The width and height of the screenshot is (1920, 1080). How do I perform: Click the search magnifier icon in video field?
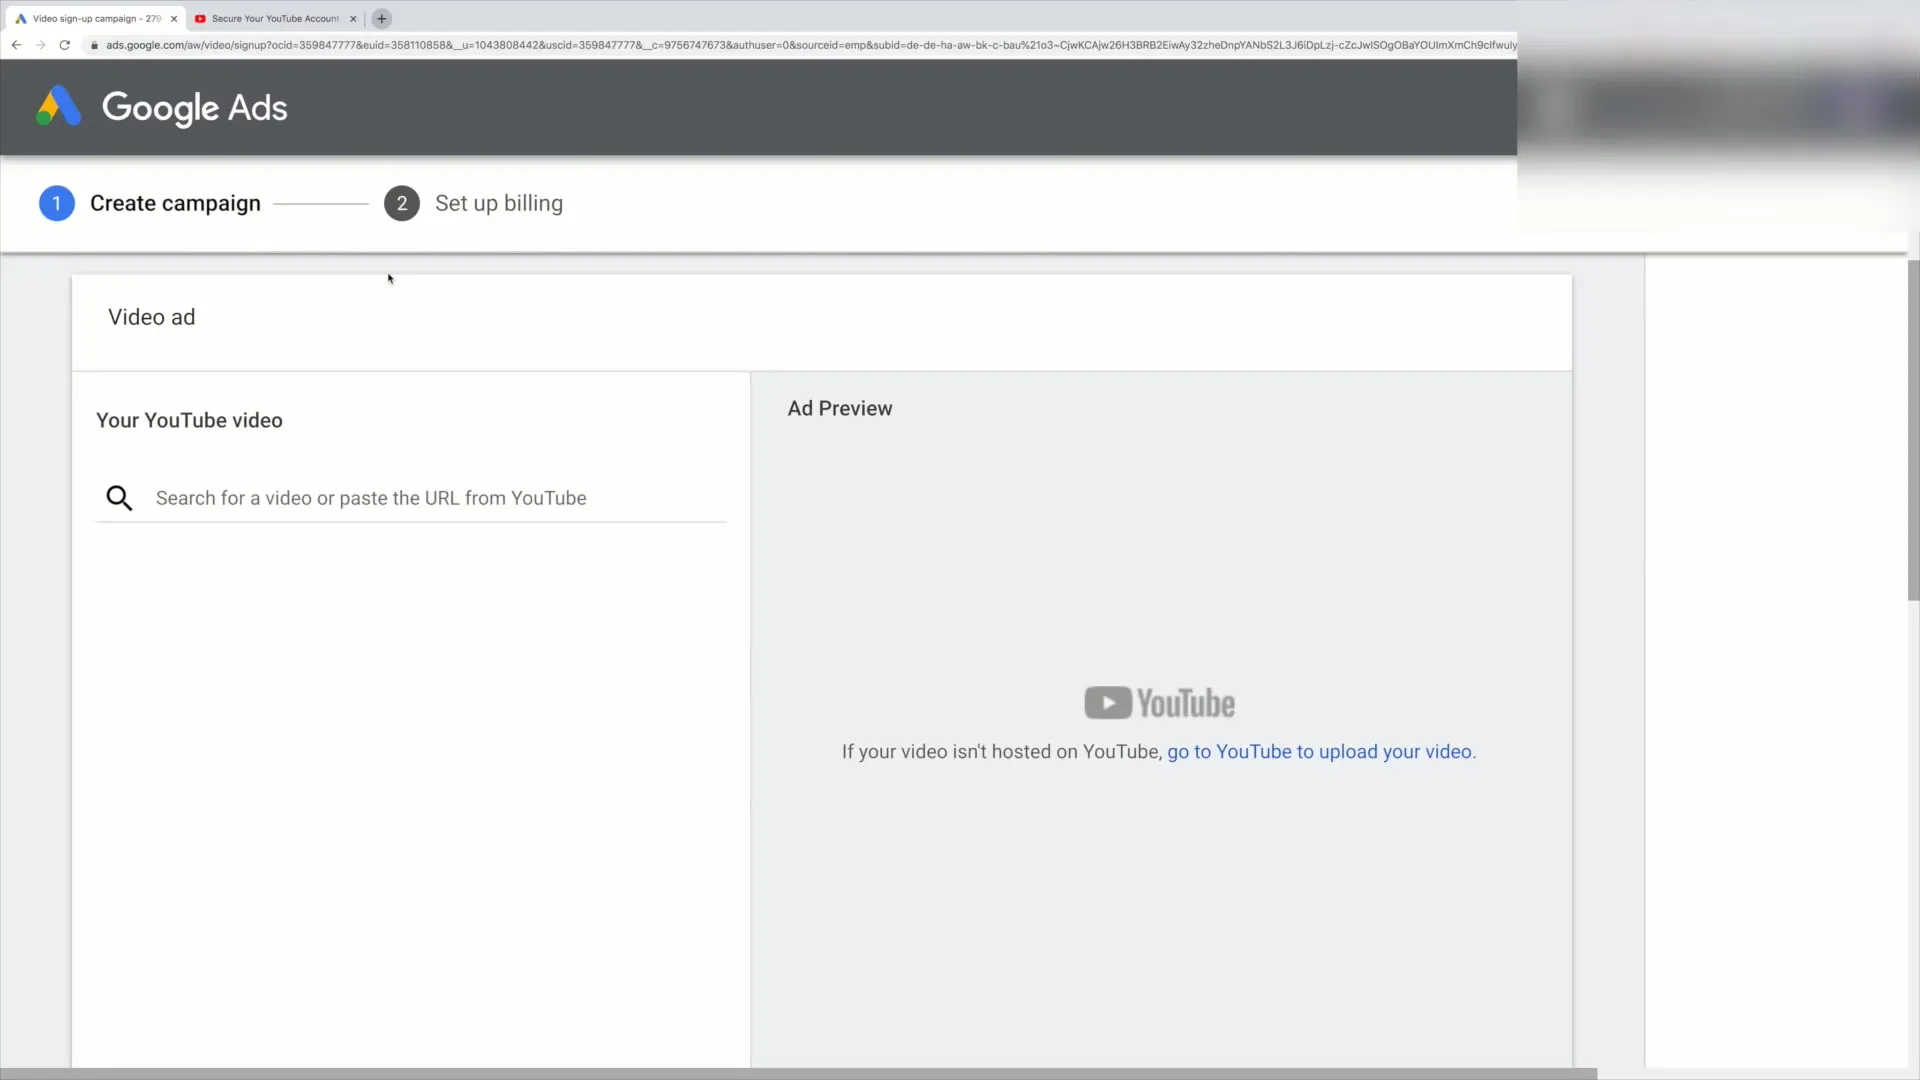119,498
